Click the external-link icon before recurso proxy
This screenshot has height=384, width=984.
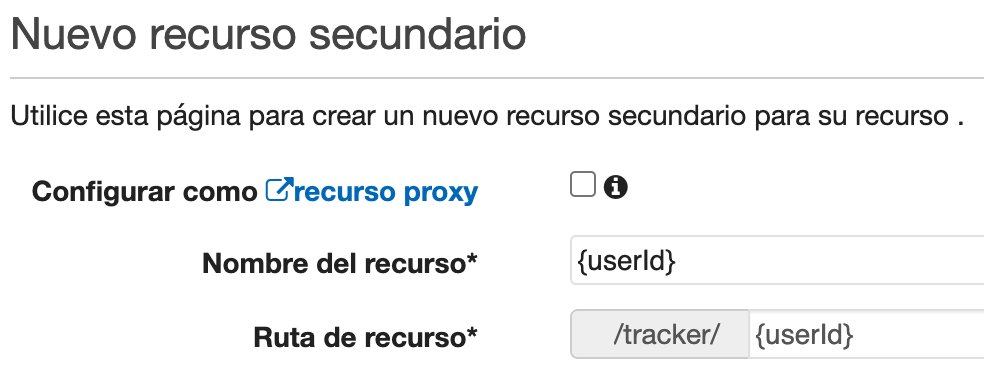click(277, 189)
